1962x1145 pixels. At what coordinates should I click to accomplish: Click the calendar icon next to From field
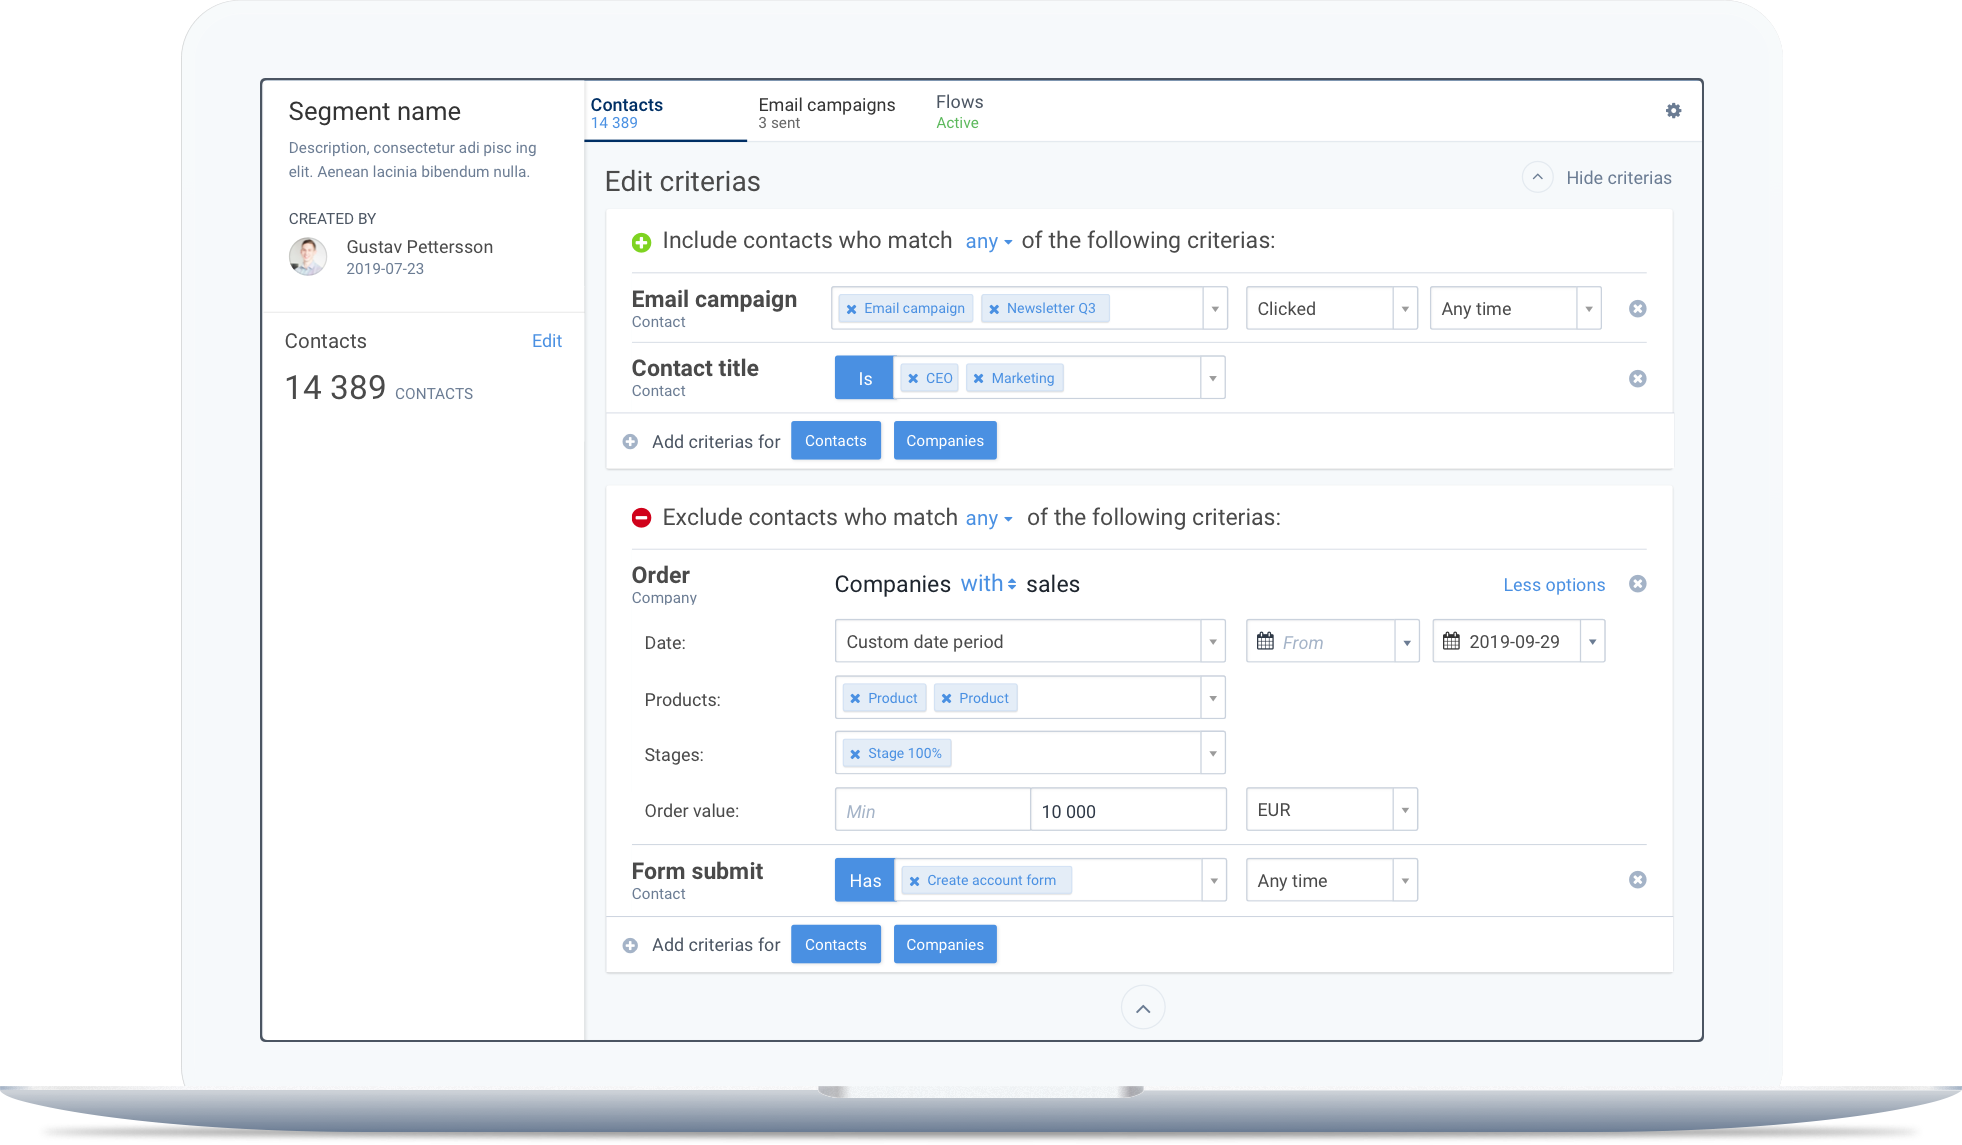1264,641
